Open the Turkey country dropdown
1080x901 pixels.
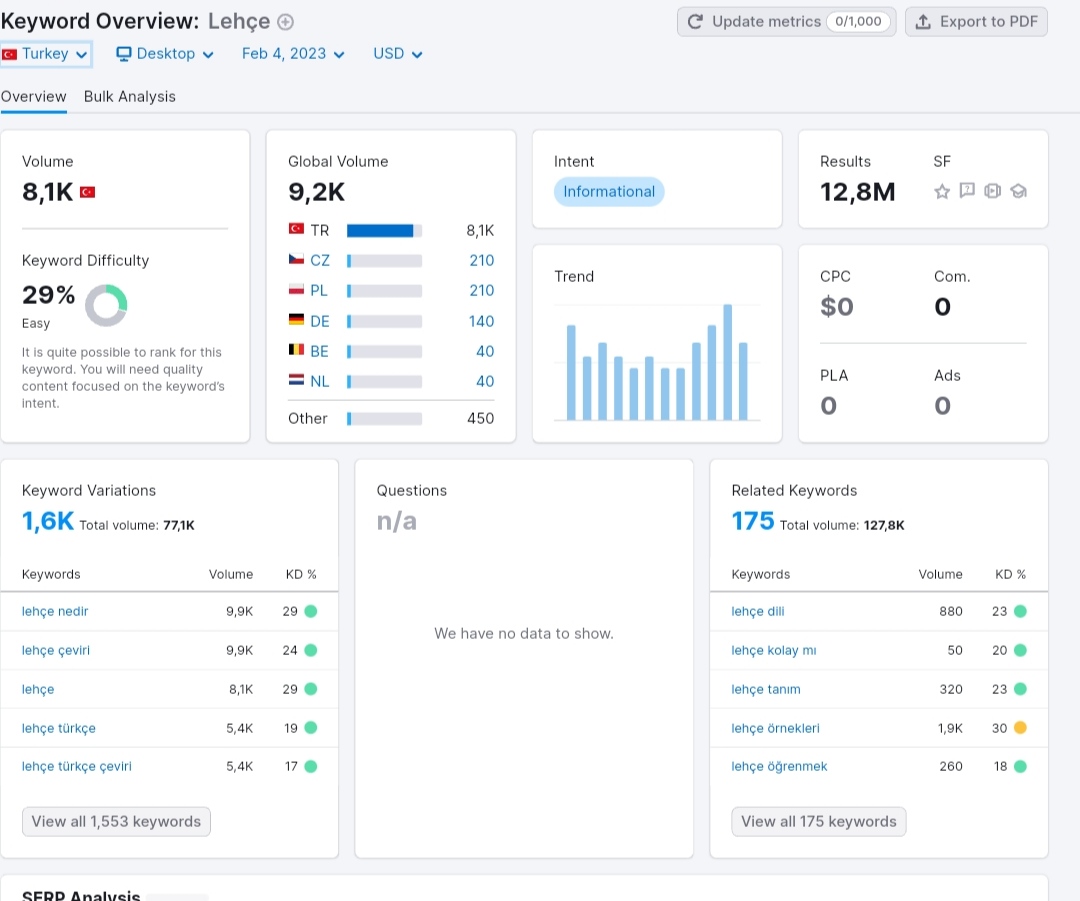click(45, 54)
